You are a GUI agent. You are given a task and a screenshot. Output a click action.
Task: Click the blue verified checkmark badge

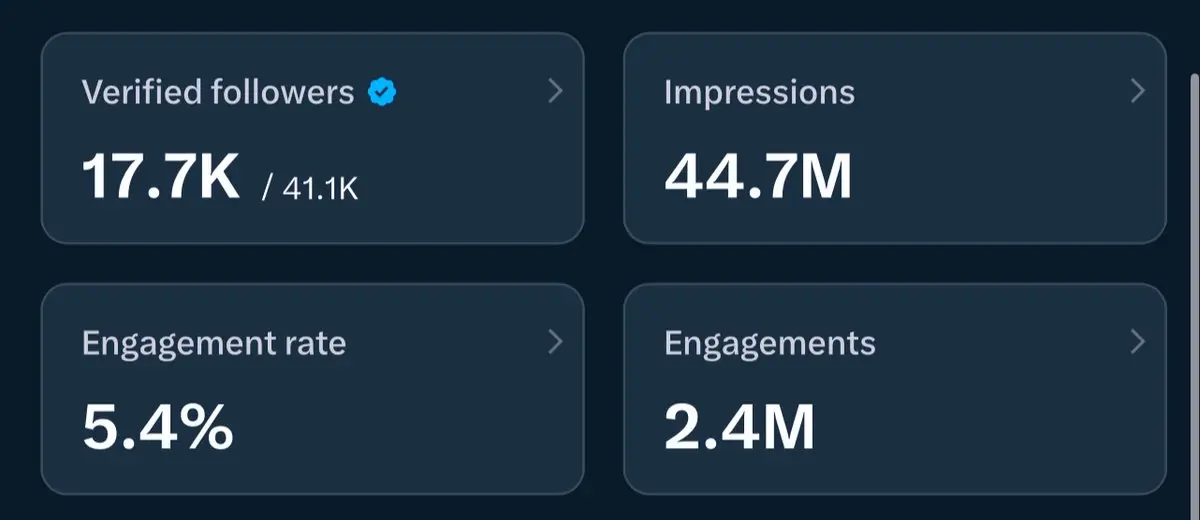(382, 93)
